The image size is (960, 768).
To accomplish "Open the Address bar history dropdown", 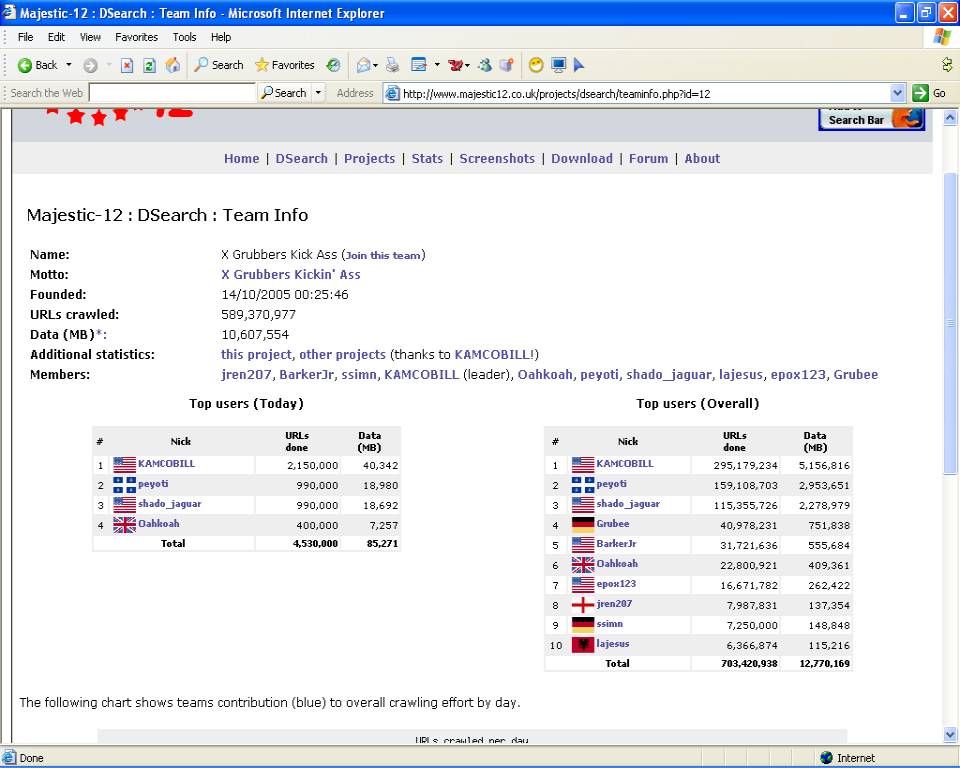I will coord(898,93).
